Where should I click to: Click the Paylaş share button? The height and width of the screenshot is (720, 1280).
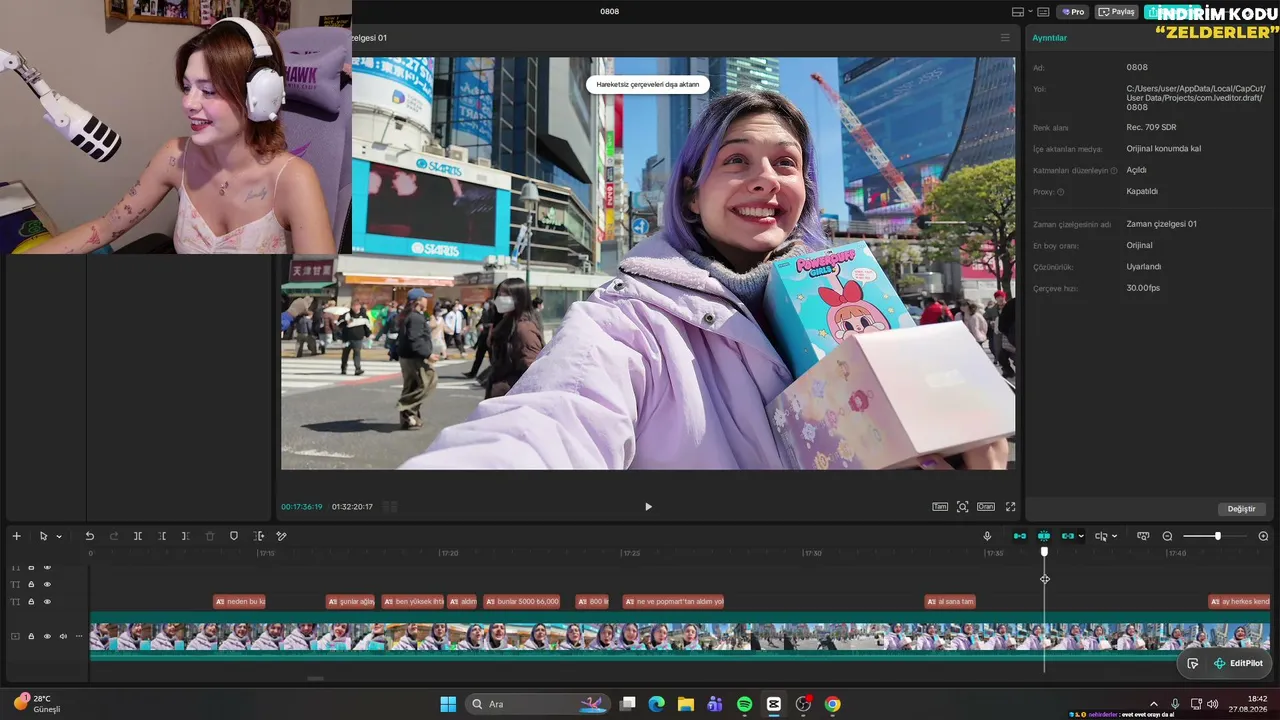pos(1117,12)
